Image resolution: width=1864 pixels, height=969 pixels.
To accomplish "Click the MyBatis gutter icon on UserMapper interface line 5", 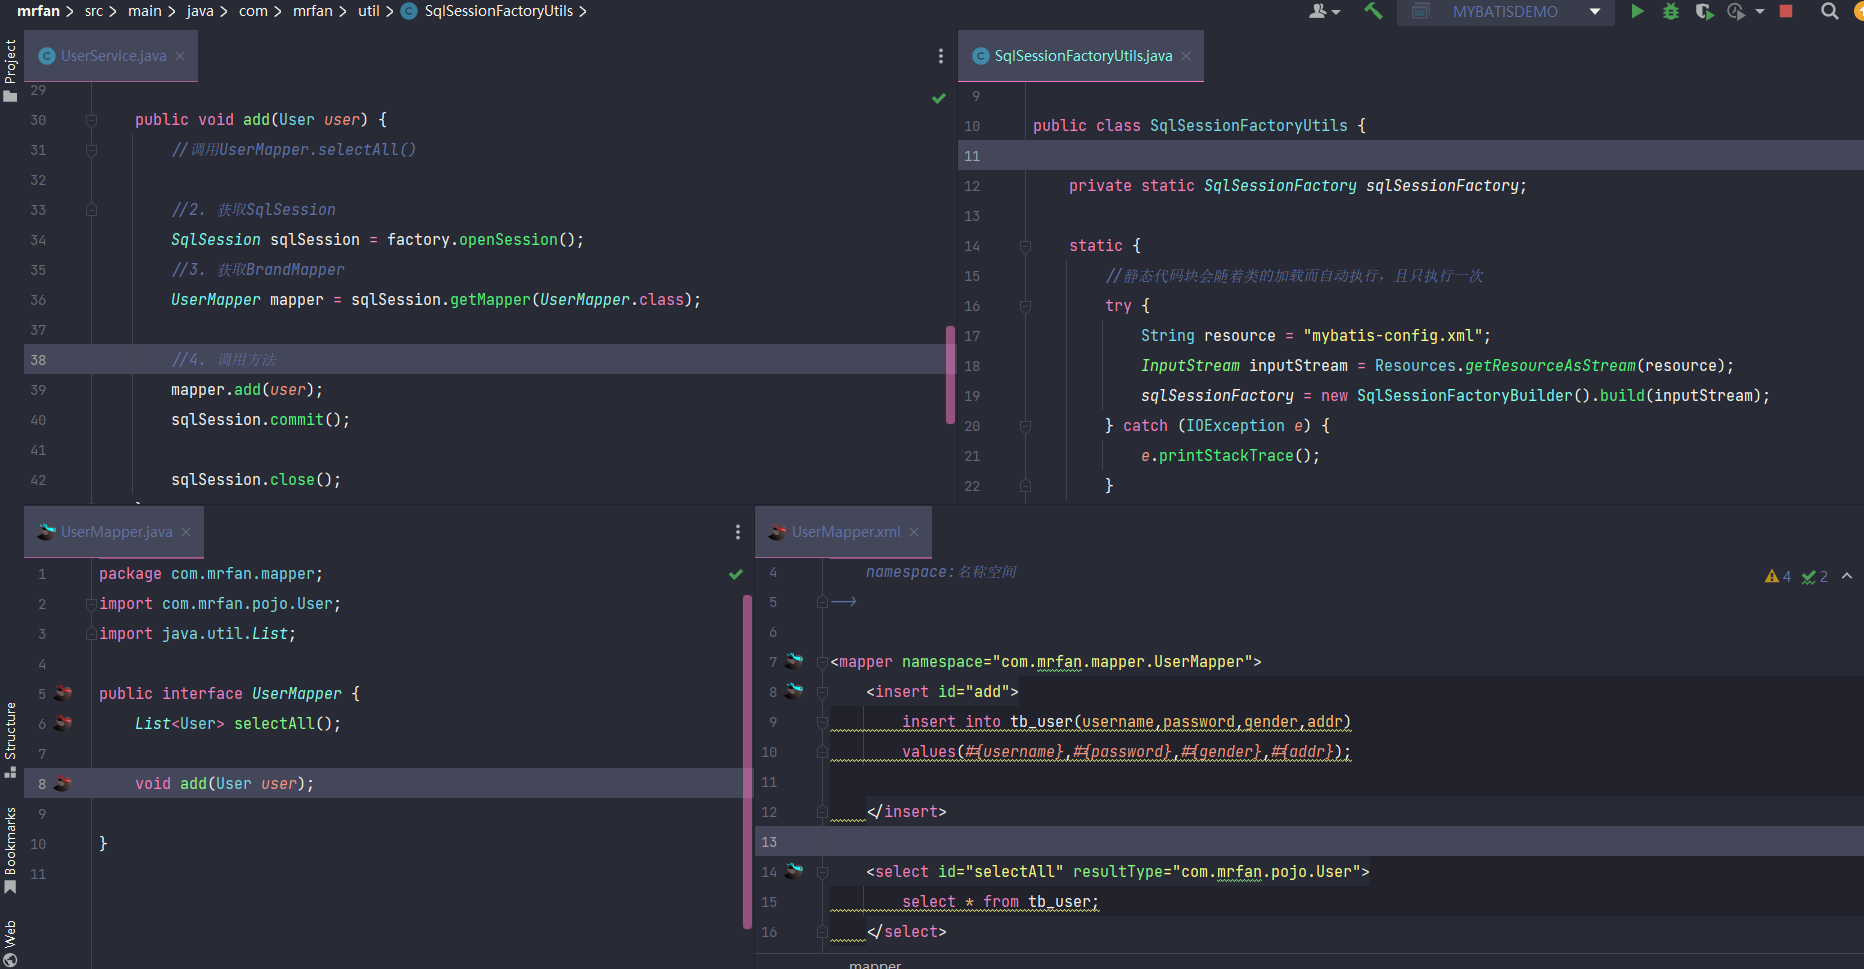I will coord(63,693).
